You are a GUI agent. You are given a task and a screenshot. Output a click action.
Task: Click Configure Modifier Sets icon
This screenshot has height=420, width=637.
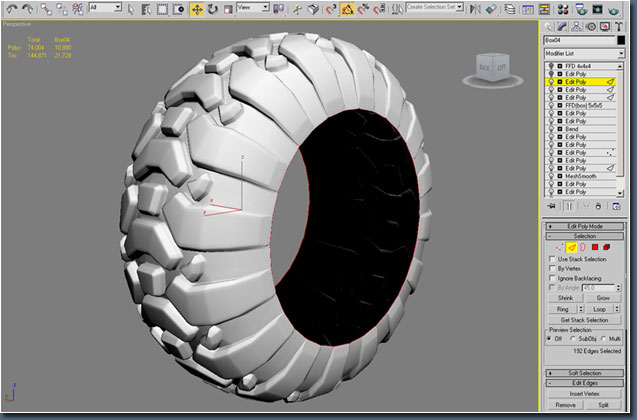tap(616, 206)
